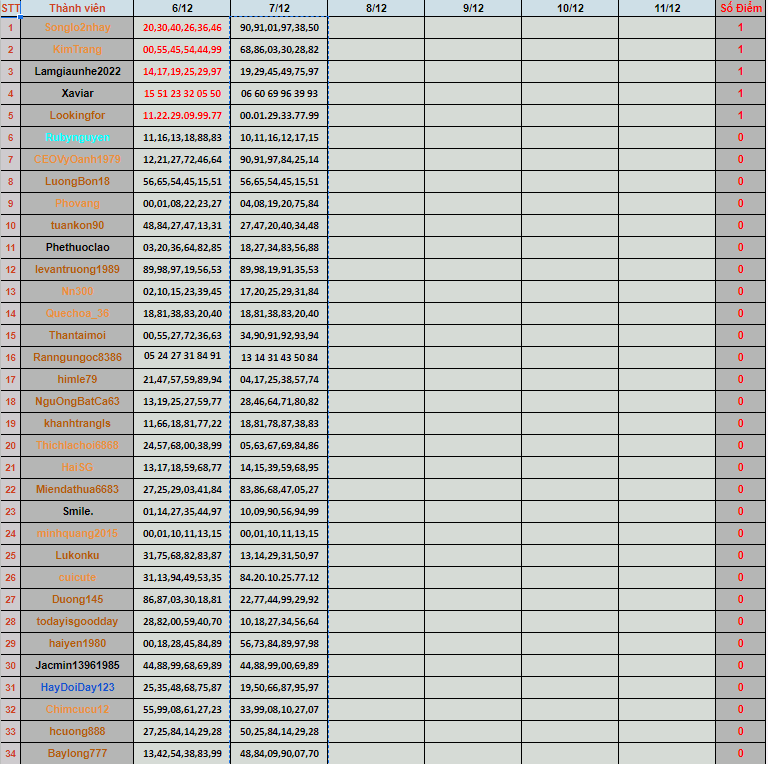Screen dimensions: 768x764
Task: Select member name Songlo2nhay
Action: coord(77,27)
